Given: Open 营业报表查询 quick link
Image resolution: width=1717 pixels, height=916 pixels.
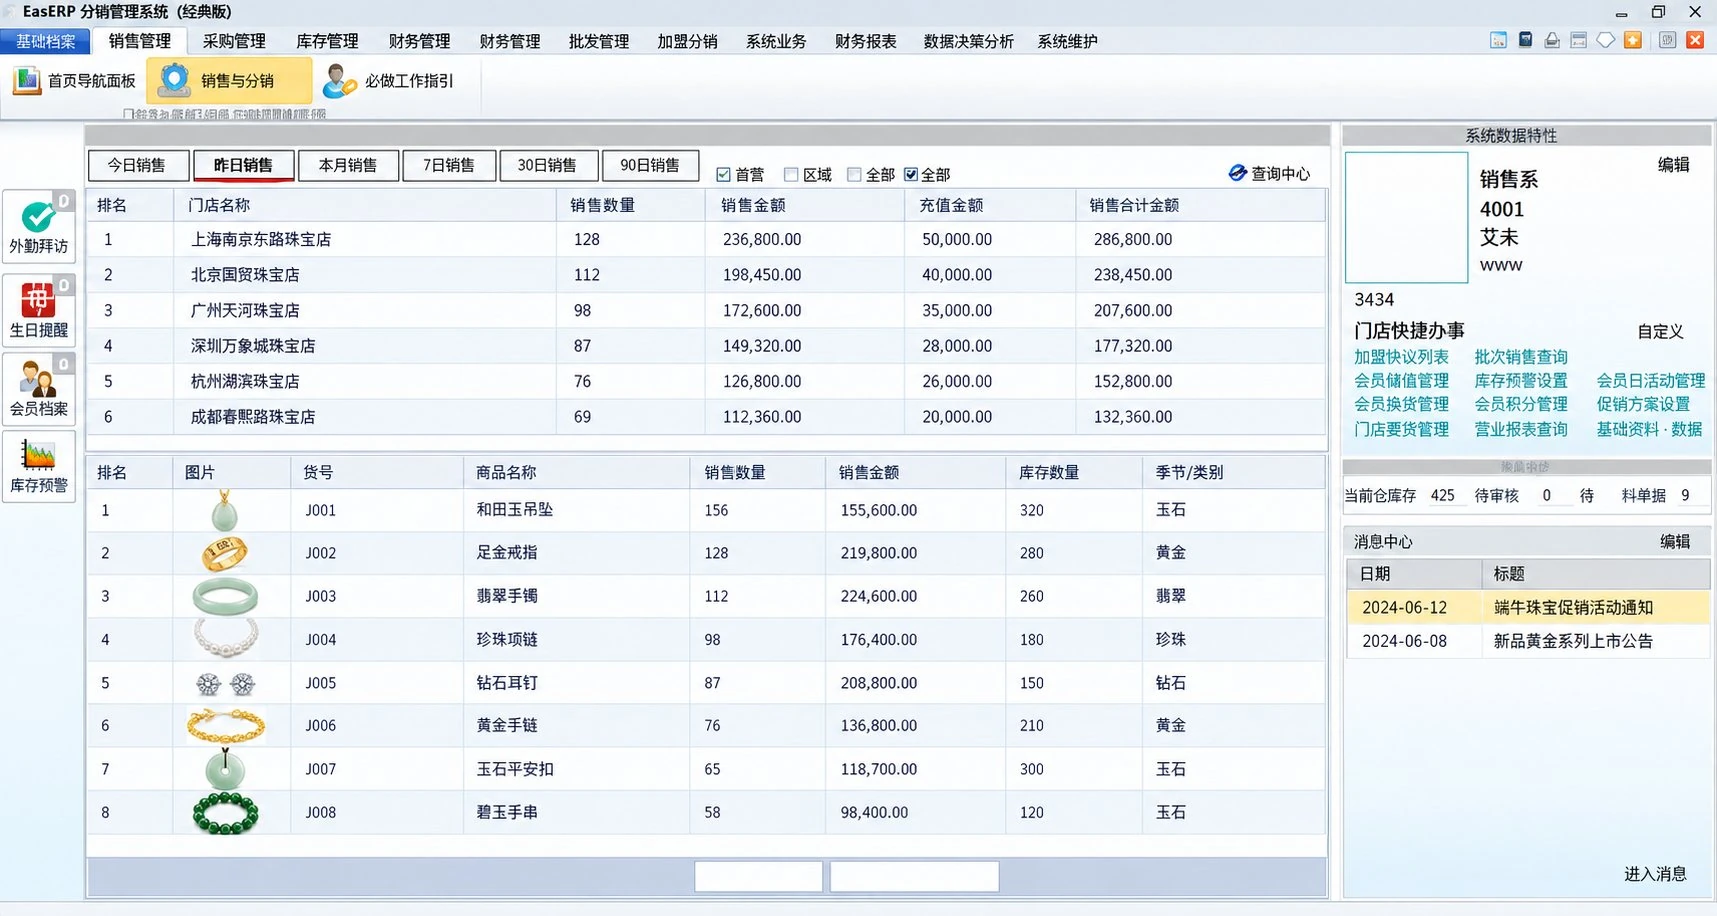Looking at the screenshot, I should coord(1521,429).
